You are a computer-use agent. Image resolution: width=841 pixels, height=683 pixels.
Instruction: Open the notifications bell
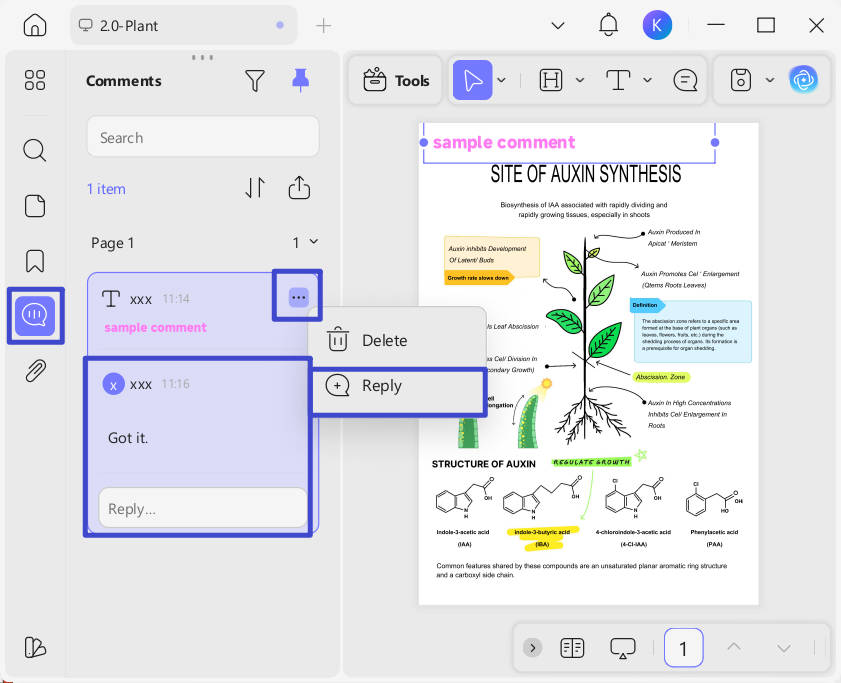[x=608, y=25]
